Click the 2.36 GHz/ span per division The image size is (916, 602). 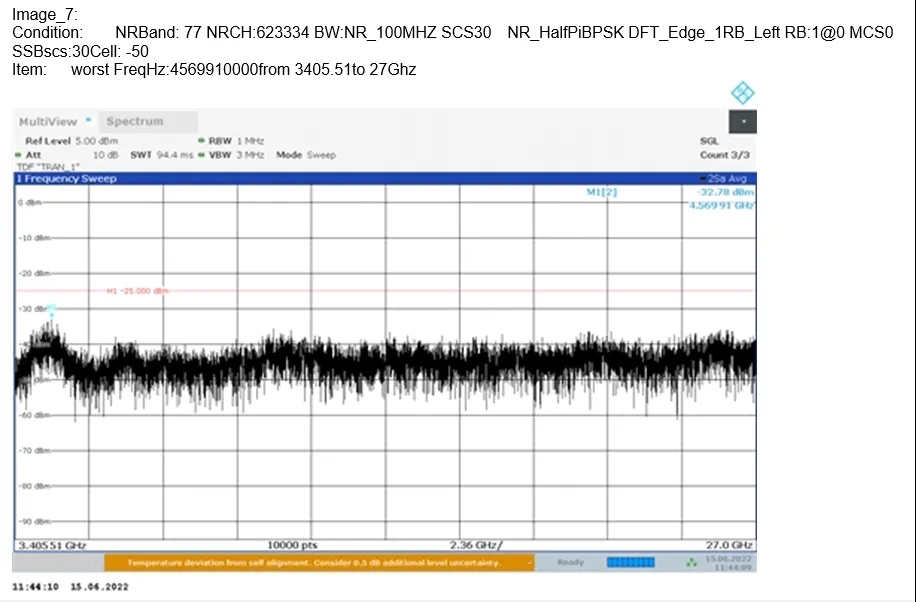[x=476, y=545]
